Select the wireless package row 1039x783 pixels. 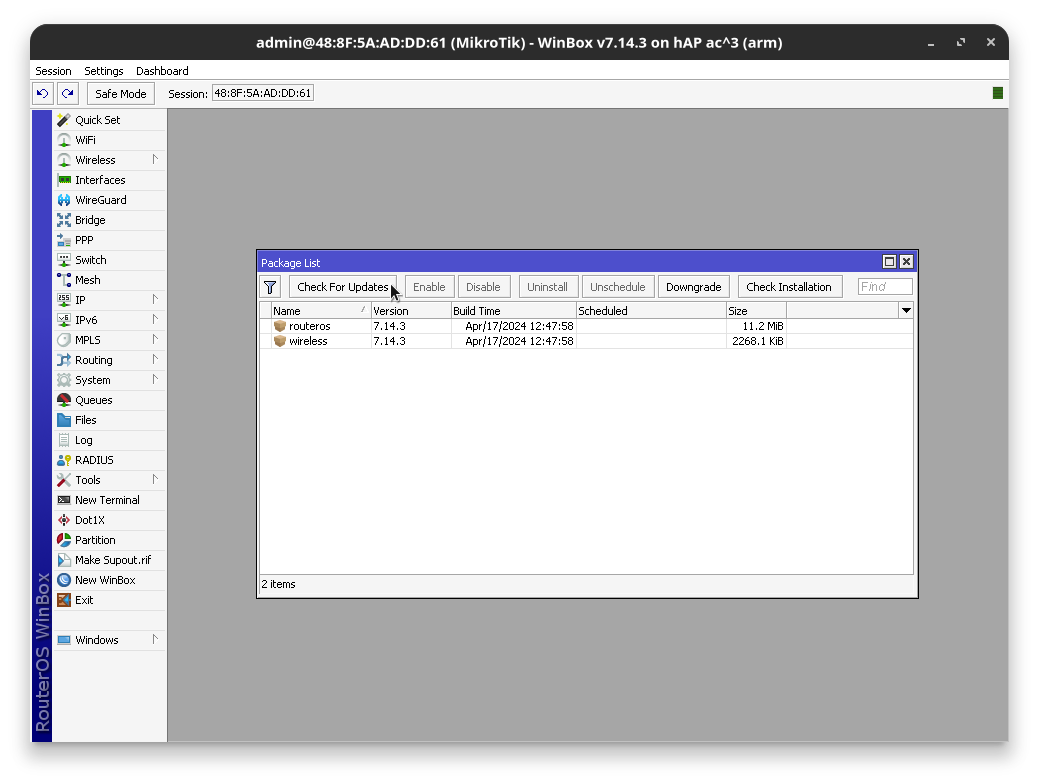(308, 341)
